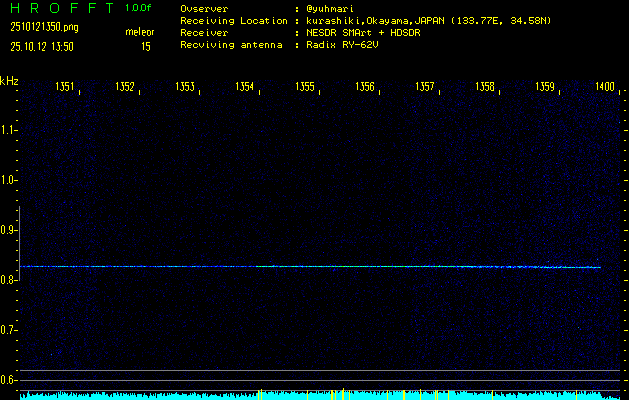Select the 1.1 frequency axis label
The width and height of the screenshot is (629, 400).
9,130
